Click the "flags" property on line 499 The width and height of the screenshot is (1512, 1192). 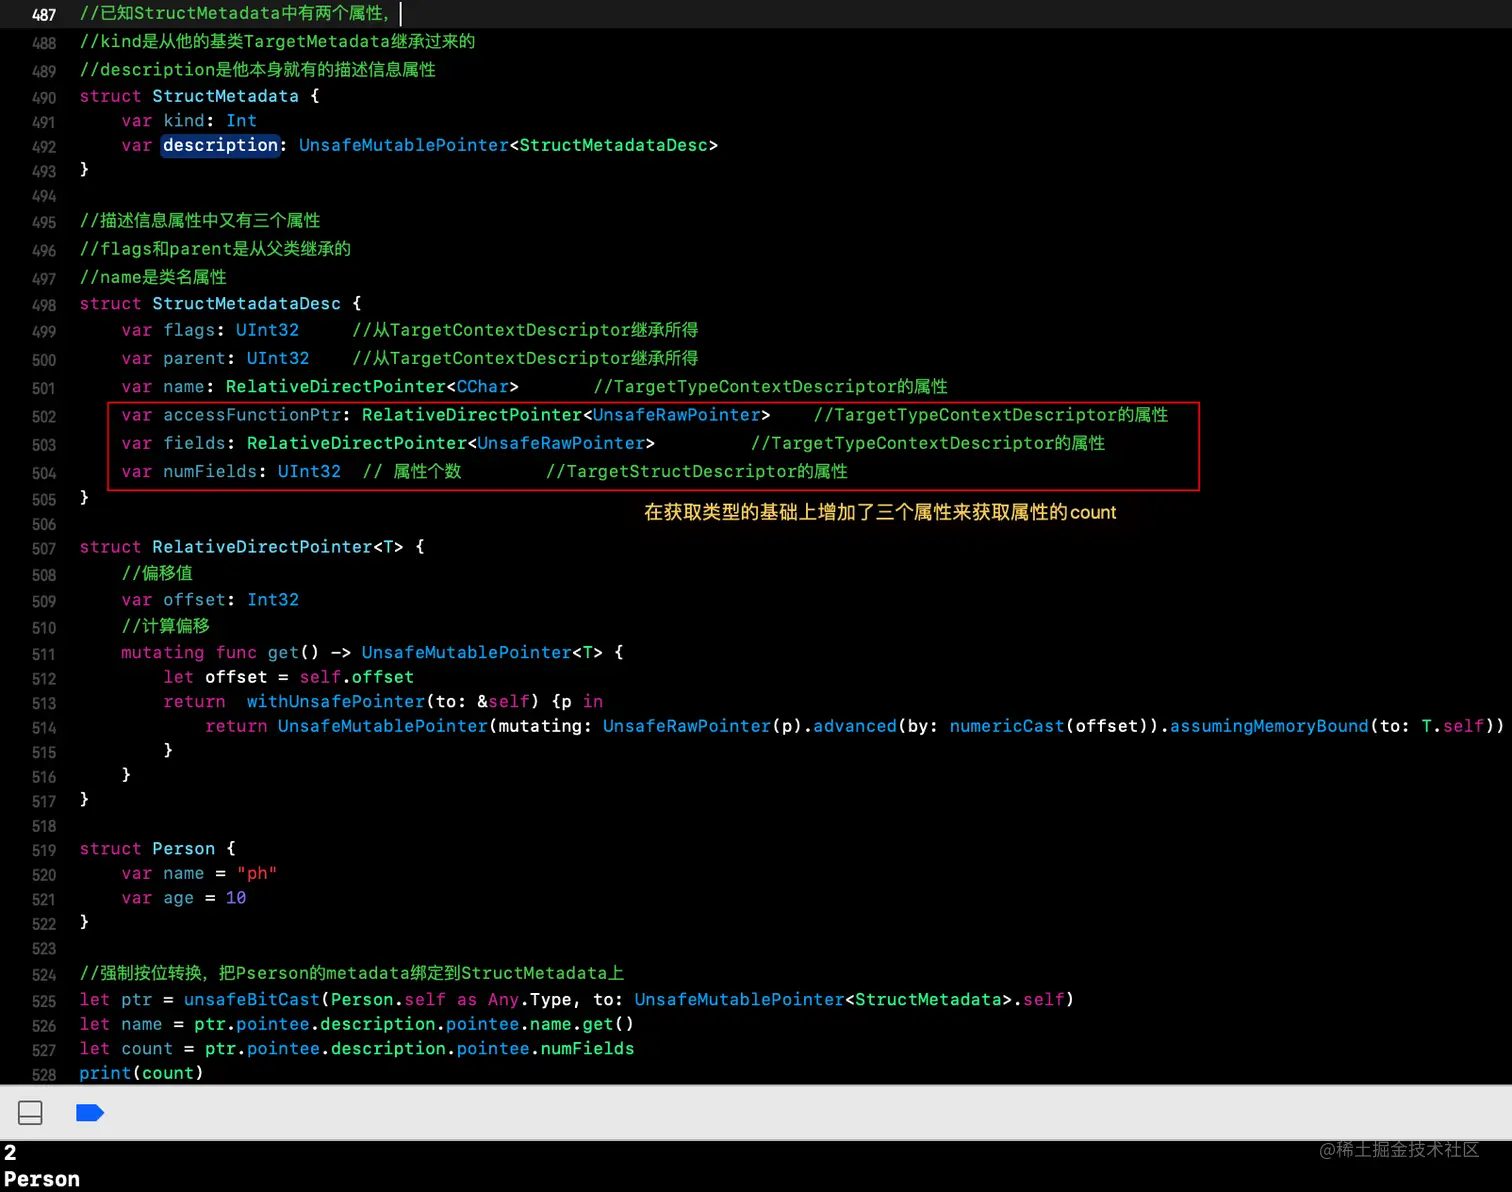tap(189, 330)
